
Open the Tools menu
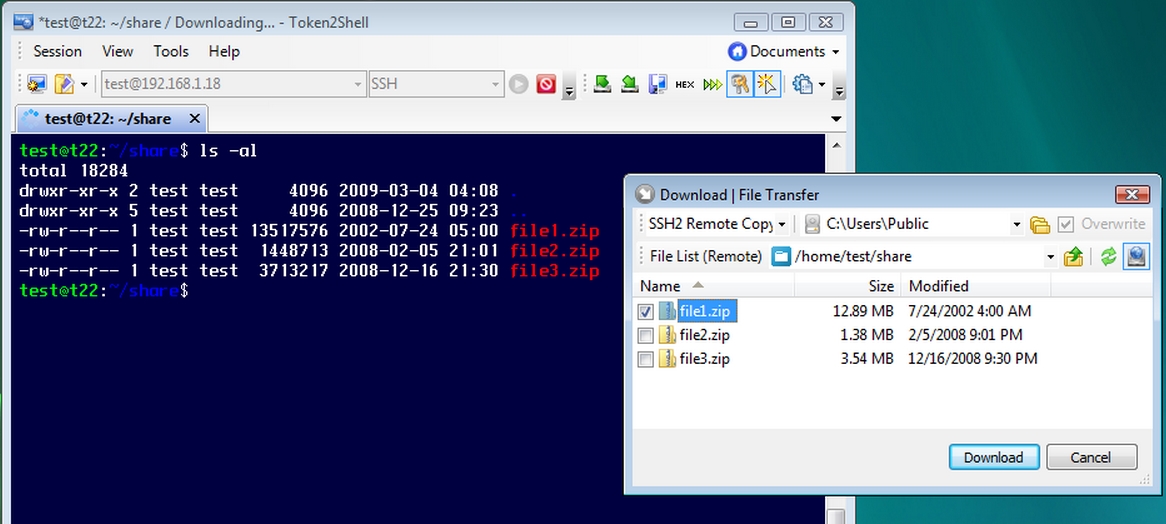pyautogui.click(x=171, y=51)
